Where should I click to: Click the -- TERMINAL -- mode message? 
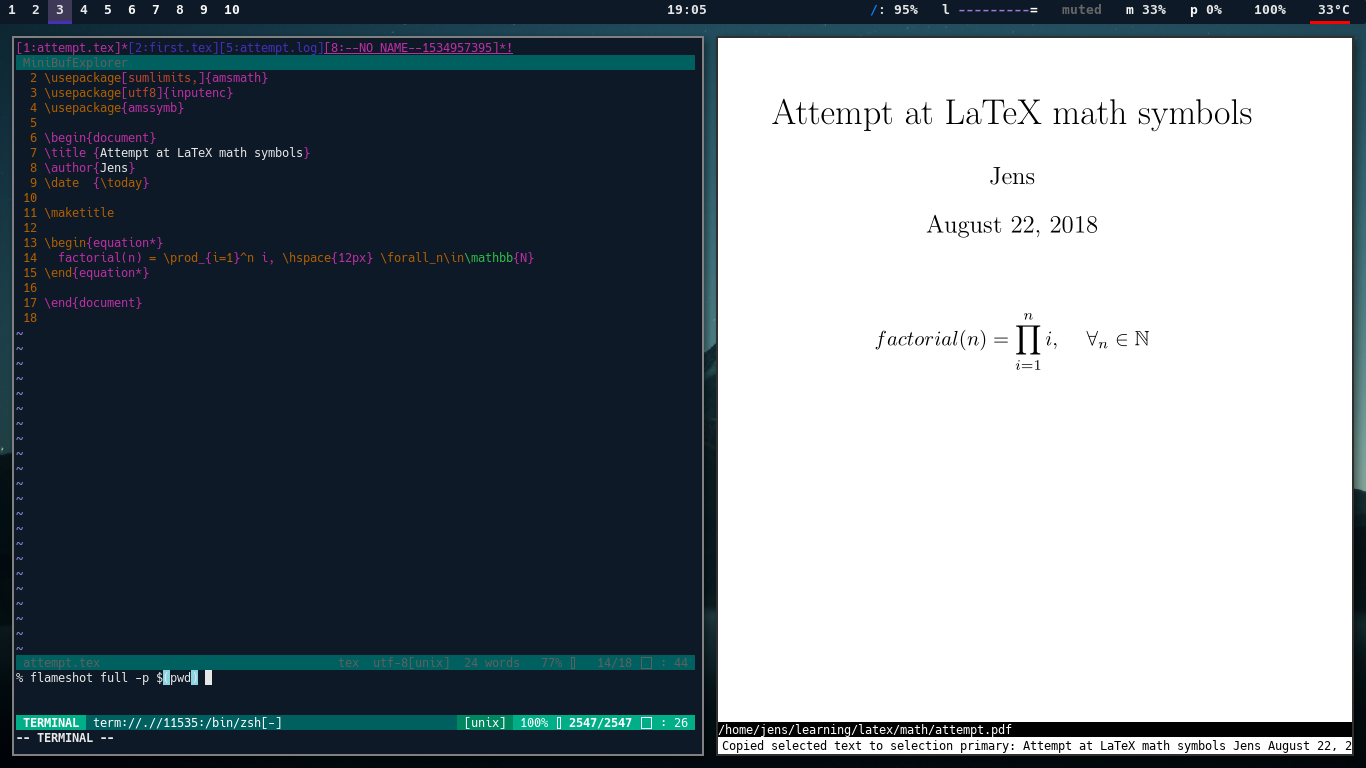[65, 738]
